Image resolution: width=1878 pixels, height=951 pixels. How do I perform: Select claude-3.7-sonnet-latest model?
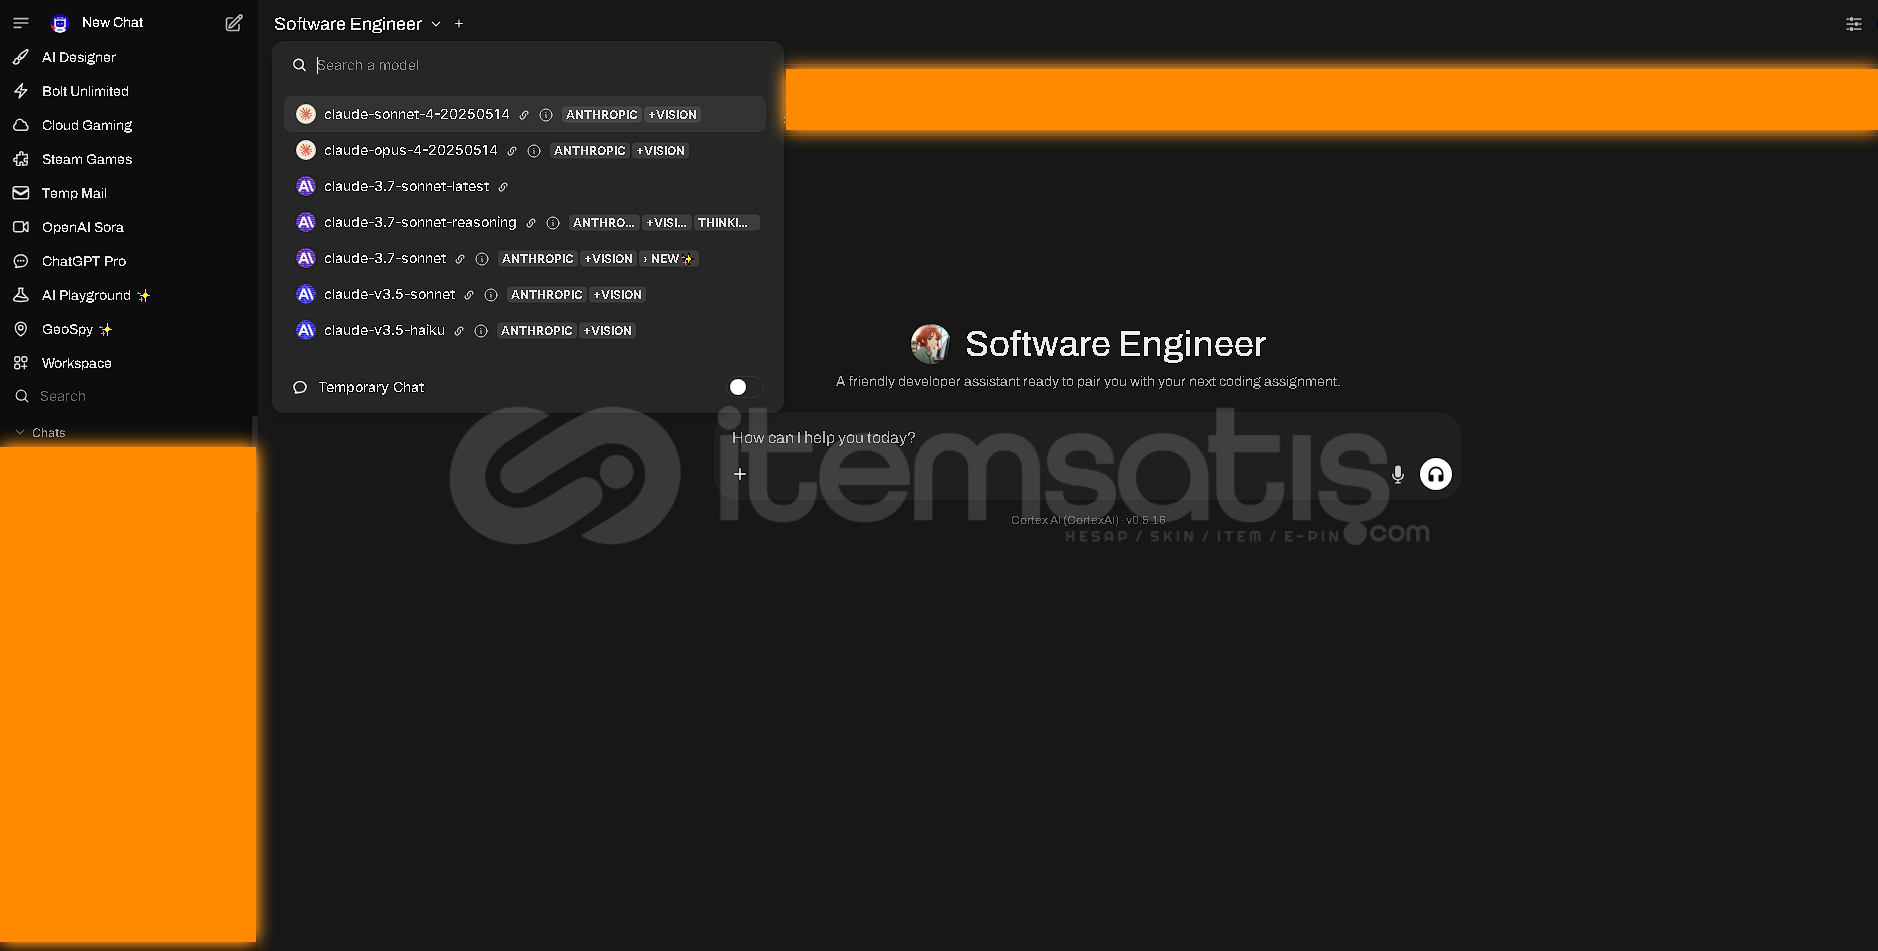click(x=525, y=186)
